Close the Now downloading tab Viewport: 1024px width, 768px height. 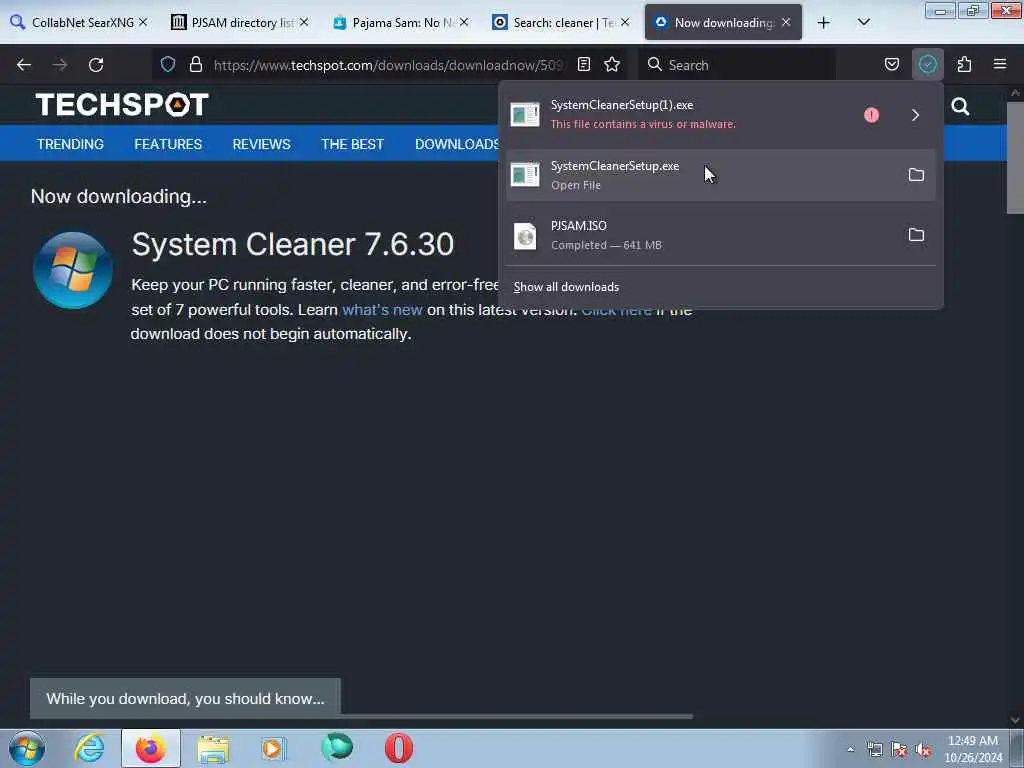point(786,22)
